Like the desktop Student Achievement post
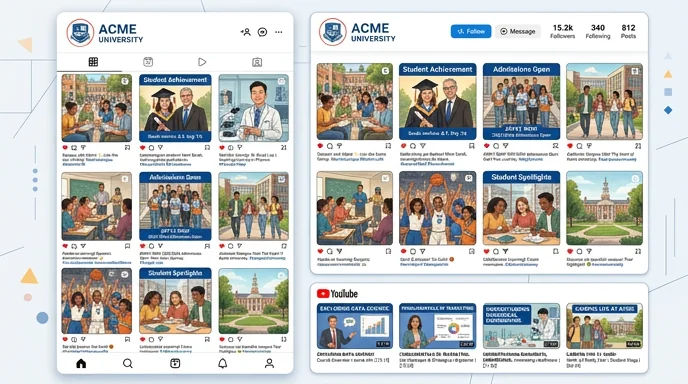The height and width of the screenshot is (384, 688). coord(403,146)
